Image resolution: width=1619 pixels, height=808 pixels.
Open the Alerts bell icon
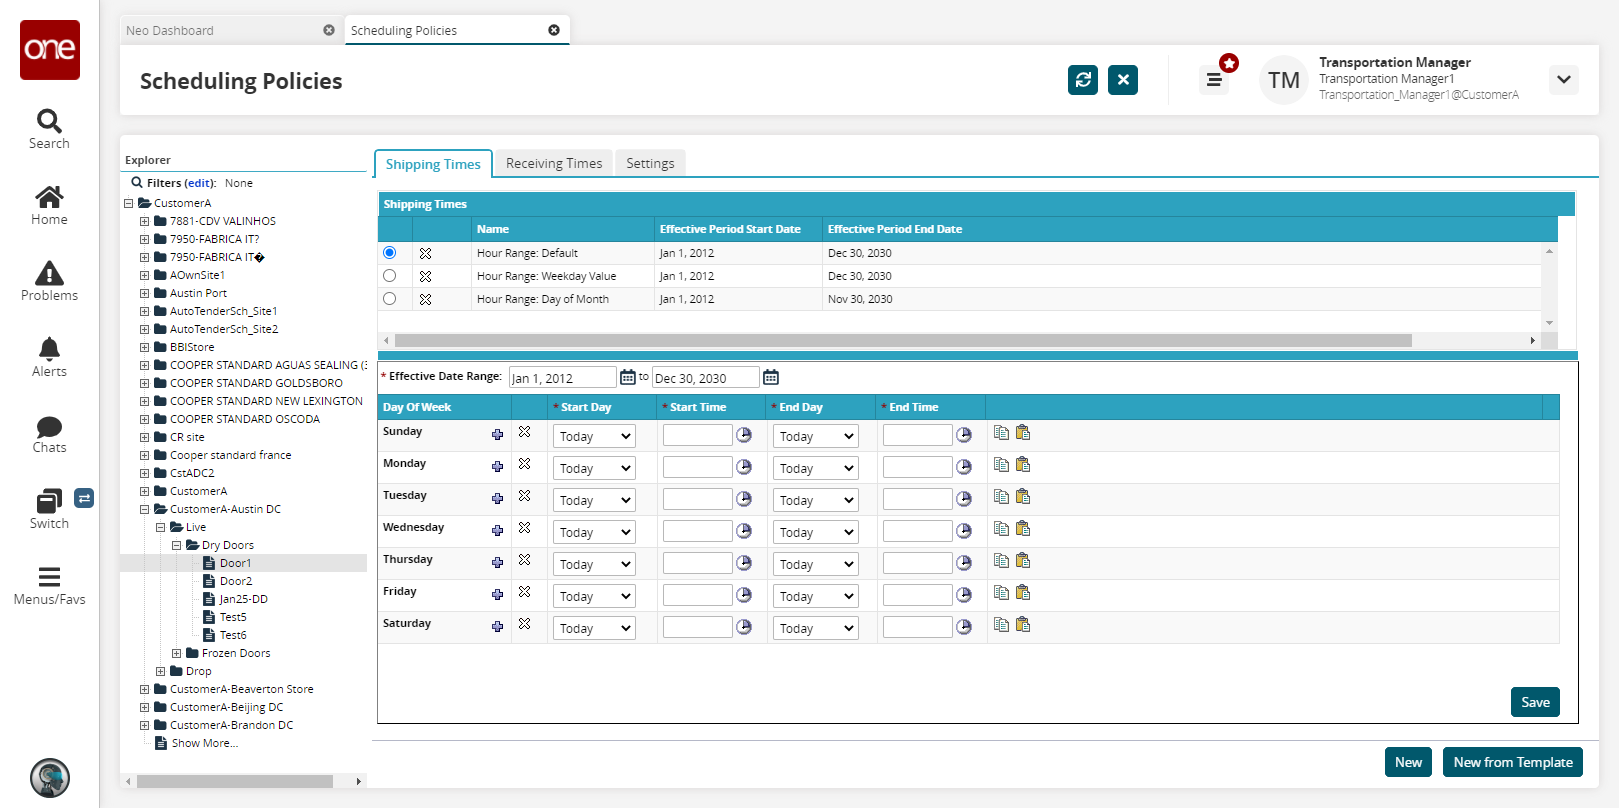click(x=49, y=357)
